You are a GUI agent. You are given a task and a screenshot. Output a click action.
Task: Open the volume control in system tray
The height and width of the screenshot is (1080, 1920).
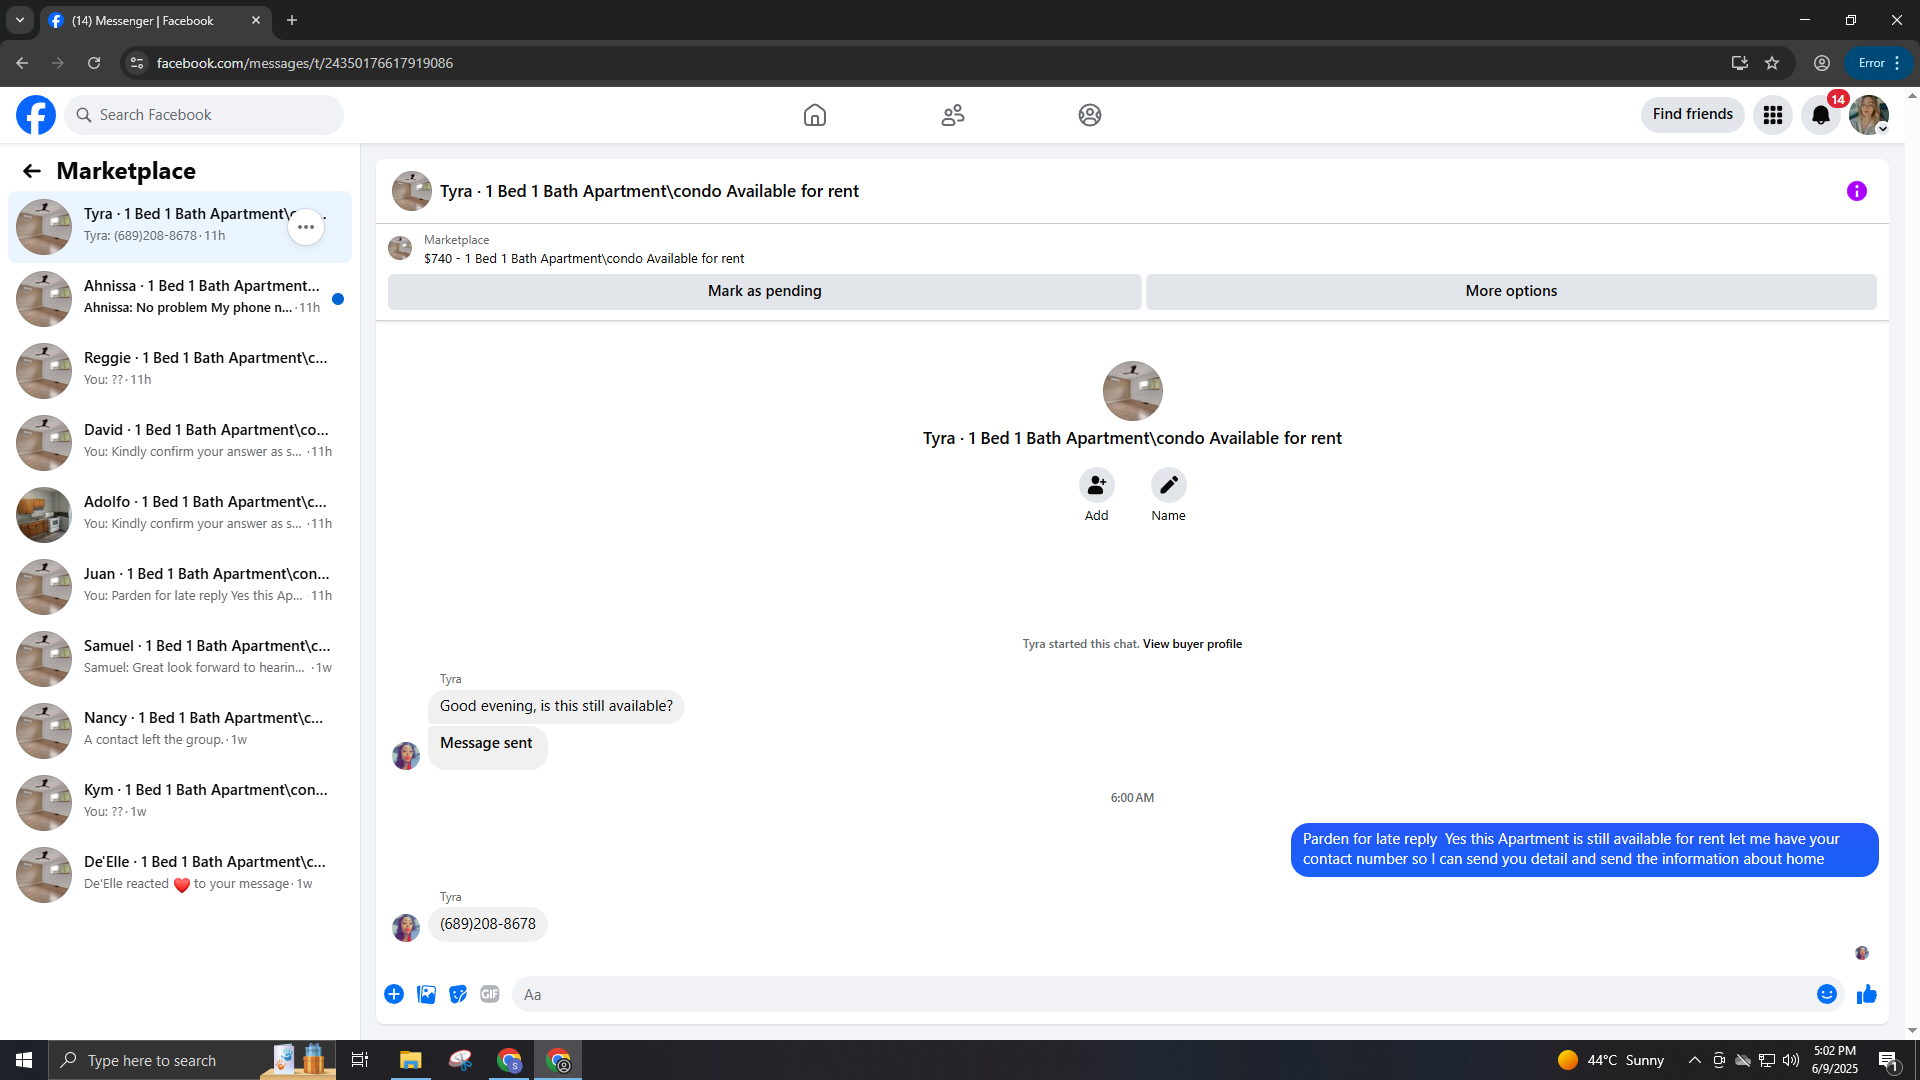tap(1791, 1060)
